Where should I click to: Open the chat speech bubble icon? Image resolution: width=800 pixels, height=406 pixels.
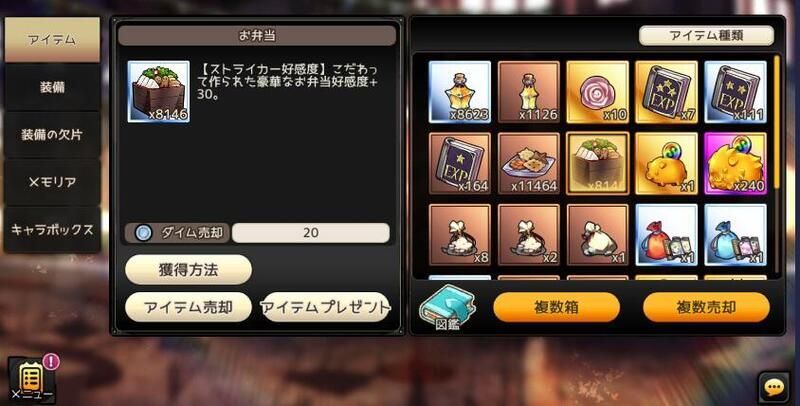point(774,388)
